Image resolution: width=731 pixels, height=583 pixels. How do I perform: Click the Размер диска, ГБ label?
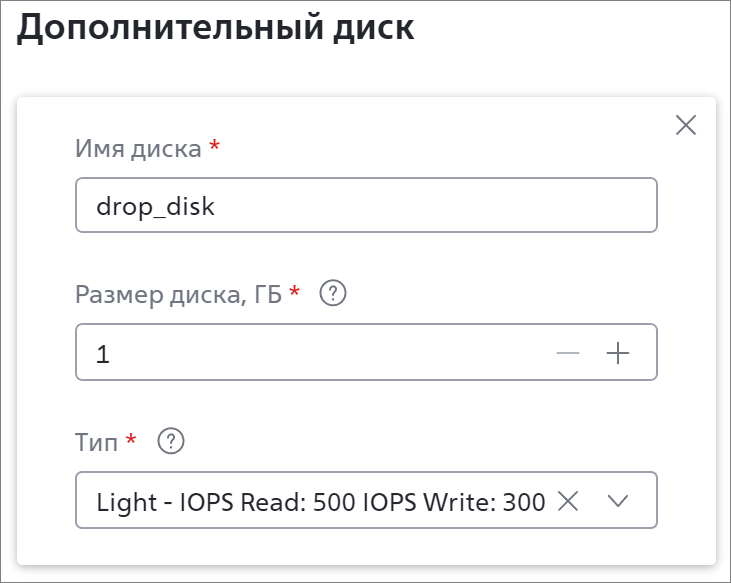[179, 295]
